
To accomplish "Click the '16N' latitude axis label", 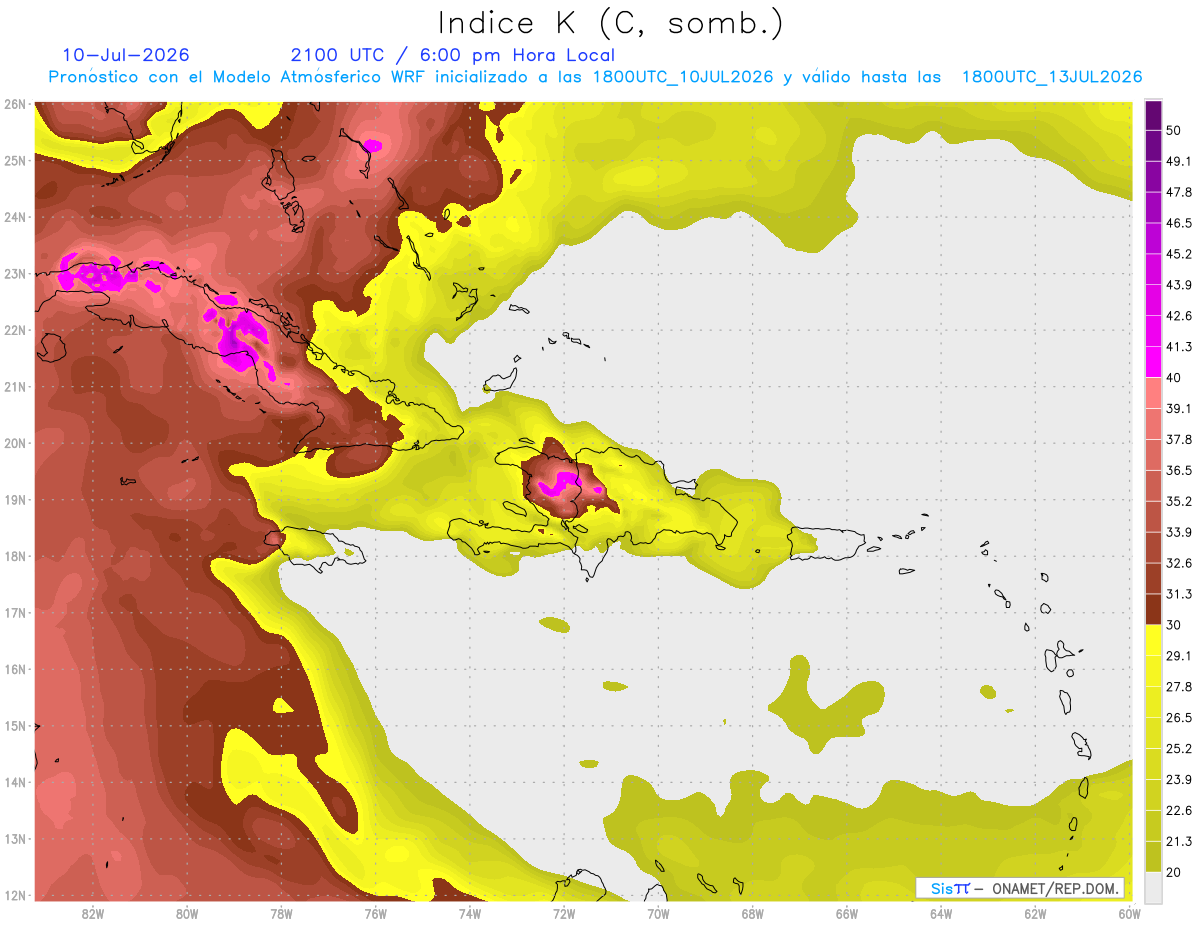I will 15,669.
